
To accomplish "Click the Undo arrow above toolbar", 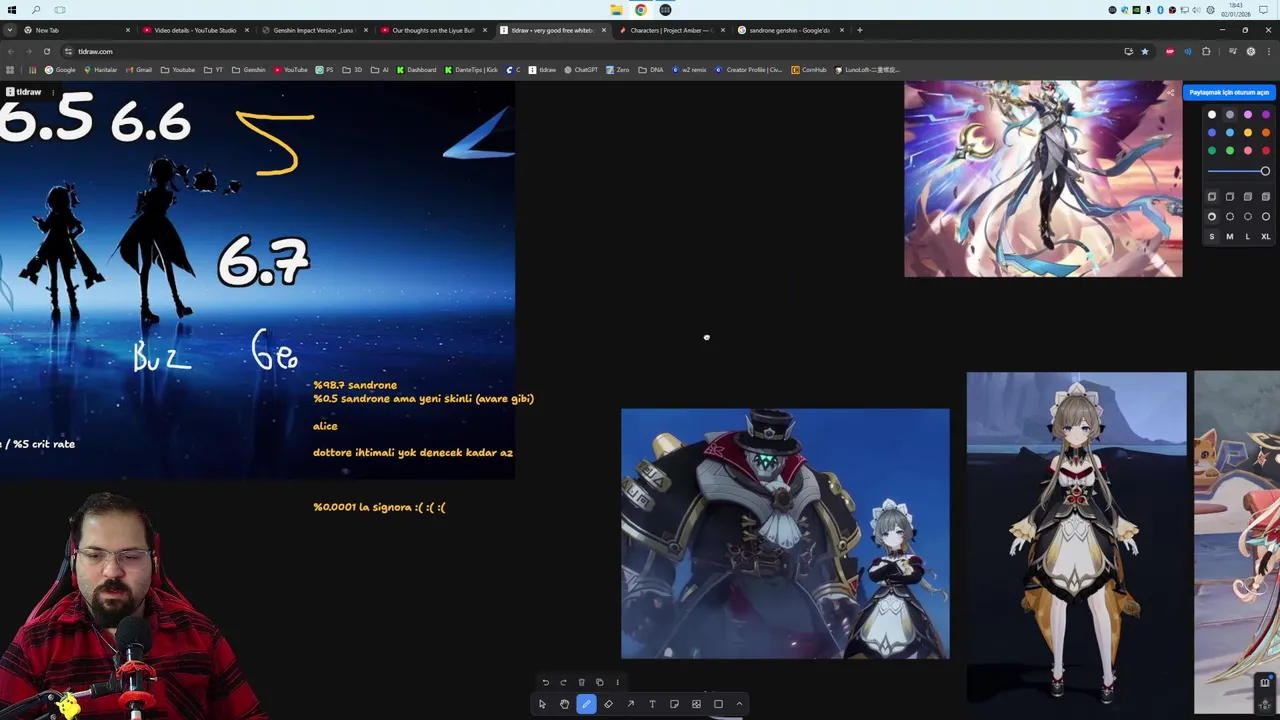I will click(545, 682).
